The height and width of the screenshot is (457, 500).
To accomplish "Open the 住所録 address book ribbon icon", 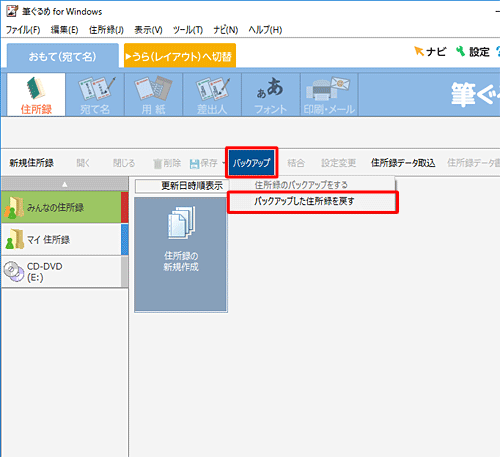I will (36, 95).
